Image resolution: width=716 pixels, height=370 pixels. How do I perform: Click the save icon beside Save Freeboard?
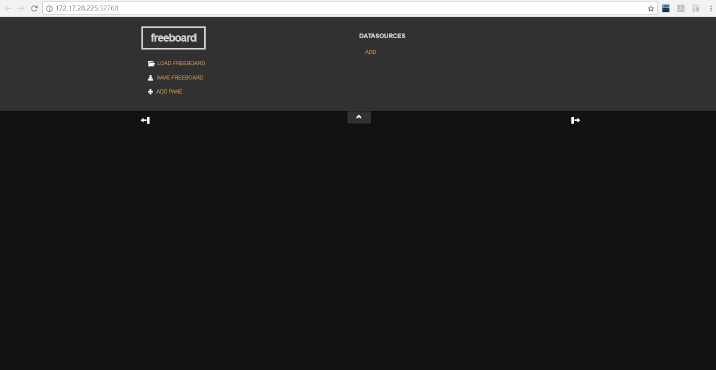tap(150, 78)
